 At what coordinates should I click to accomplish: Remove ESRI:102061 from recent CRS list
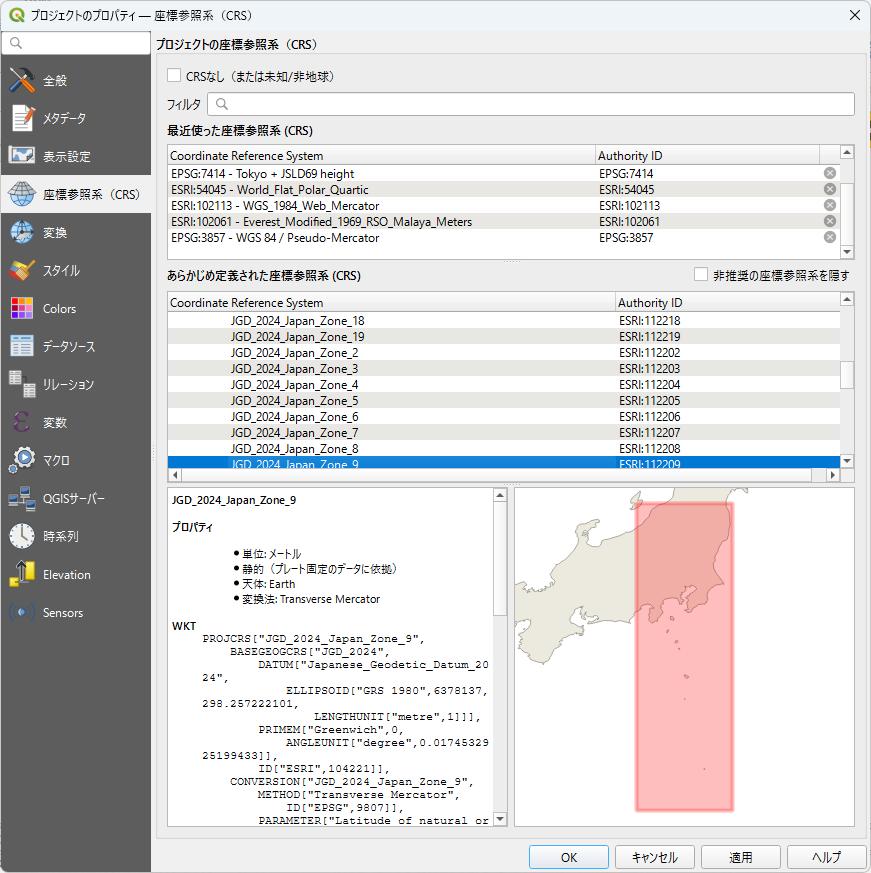tap(829, 221)
